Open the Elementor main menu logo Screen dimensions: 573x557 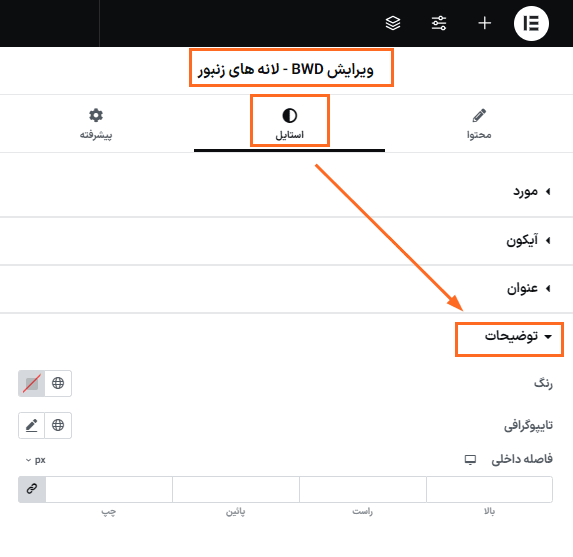click(x=531, y=23)
